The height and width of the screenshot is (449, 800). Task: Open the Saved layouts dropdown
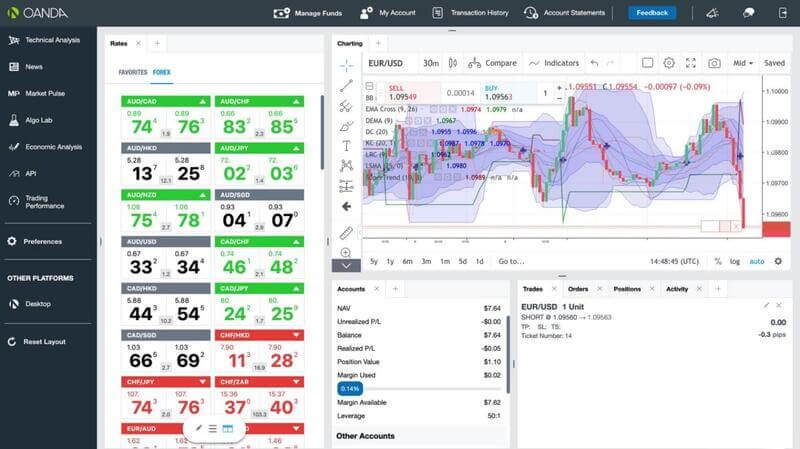pos(774,63)
